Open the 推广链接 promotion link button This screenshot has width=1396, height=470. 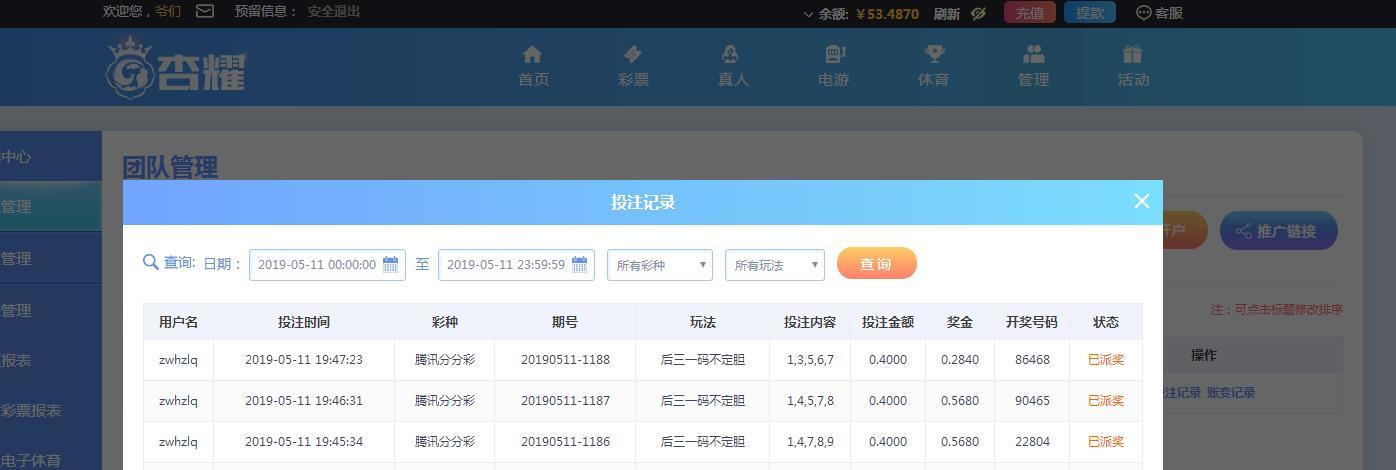coord(1277,231)
